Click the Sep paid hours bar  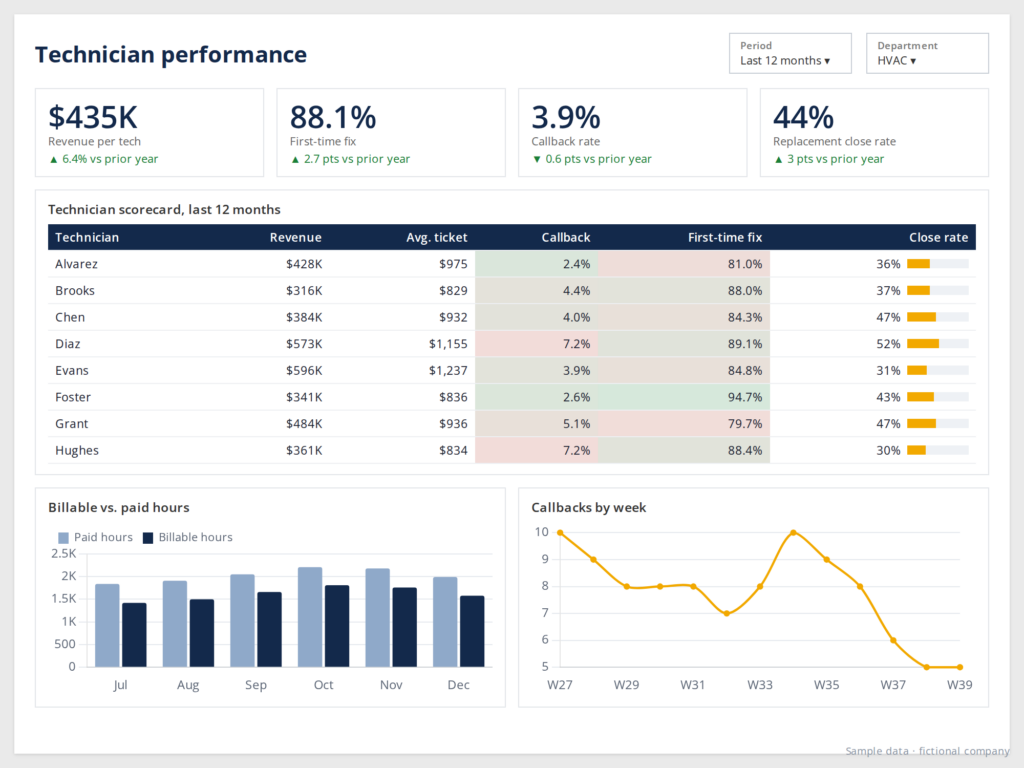(x=242, y=620)
